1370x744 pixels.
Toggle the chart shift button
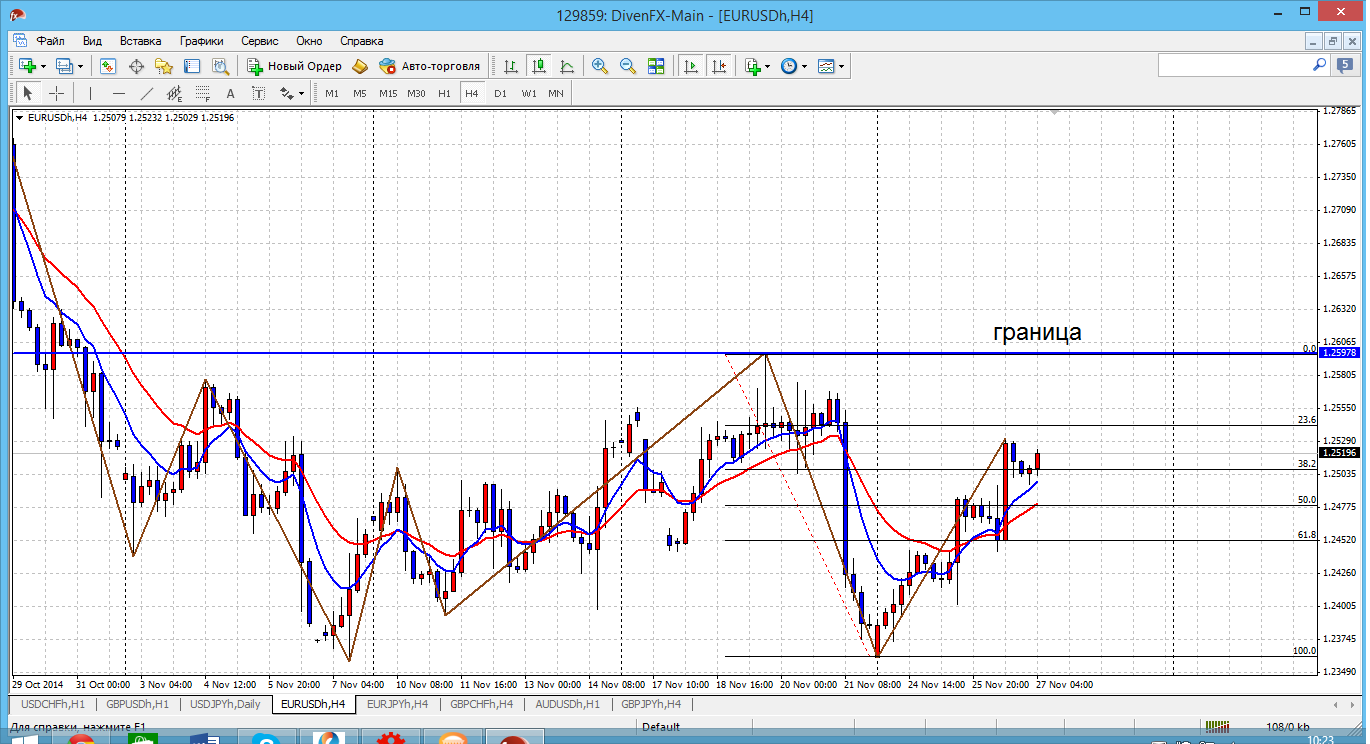pos(719,66)
